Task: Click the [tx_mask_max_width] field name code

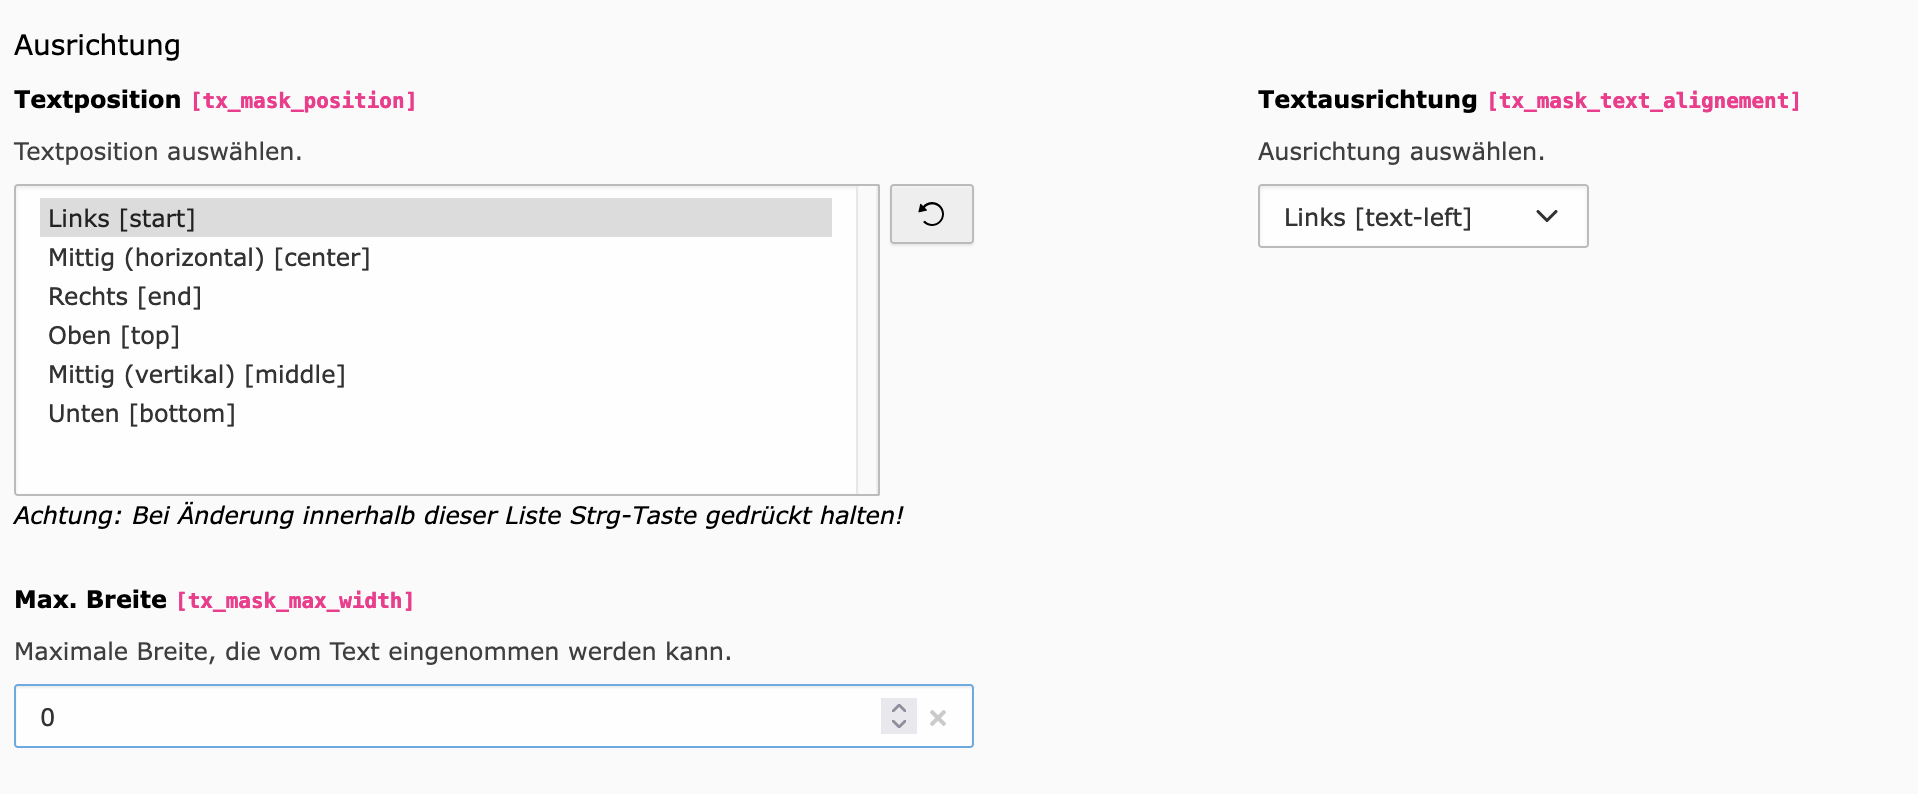Action: click(x=295, y=601)
